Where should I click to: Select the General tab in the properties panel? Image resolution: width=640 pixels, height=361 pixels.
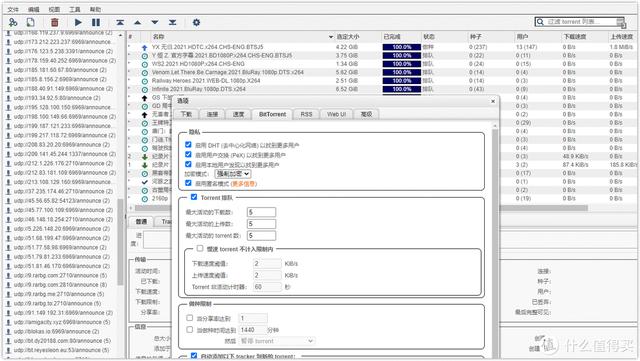pos(141,221)
